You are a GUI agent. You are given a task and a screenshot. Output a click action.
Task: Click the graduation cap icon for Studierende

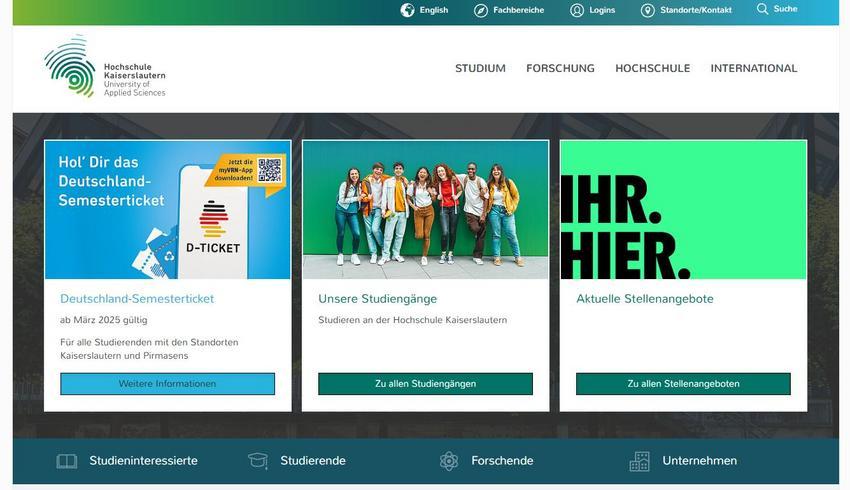pyautogui.click(x=258, y=461)
